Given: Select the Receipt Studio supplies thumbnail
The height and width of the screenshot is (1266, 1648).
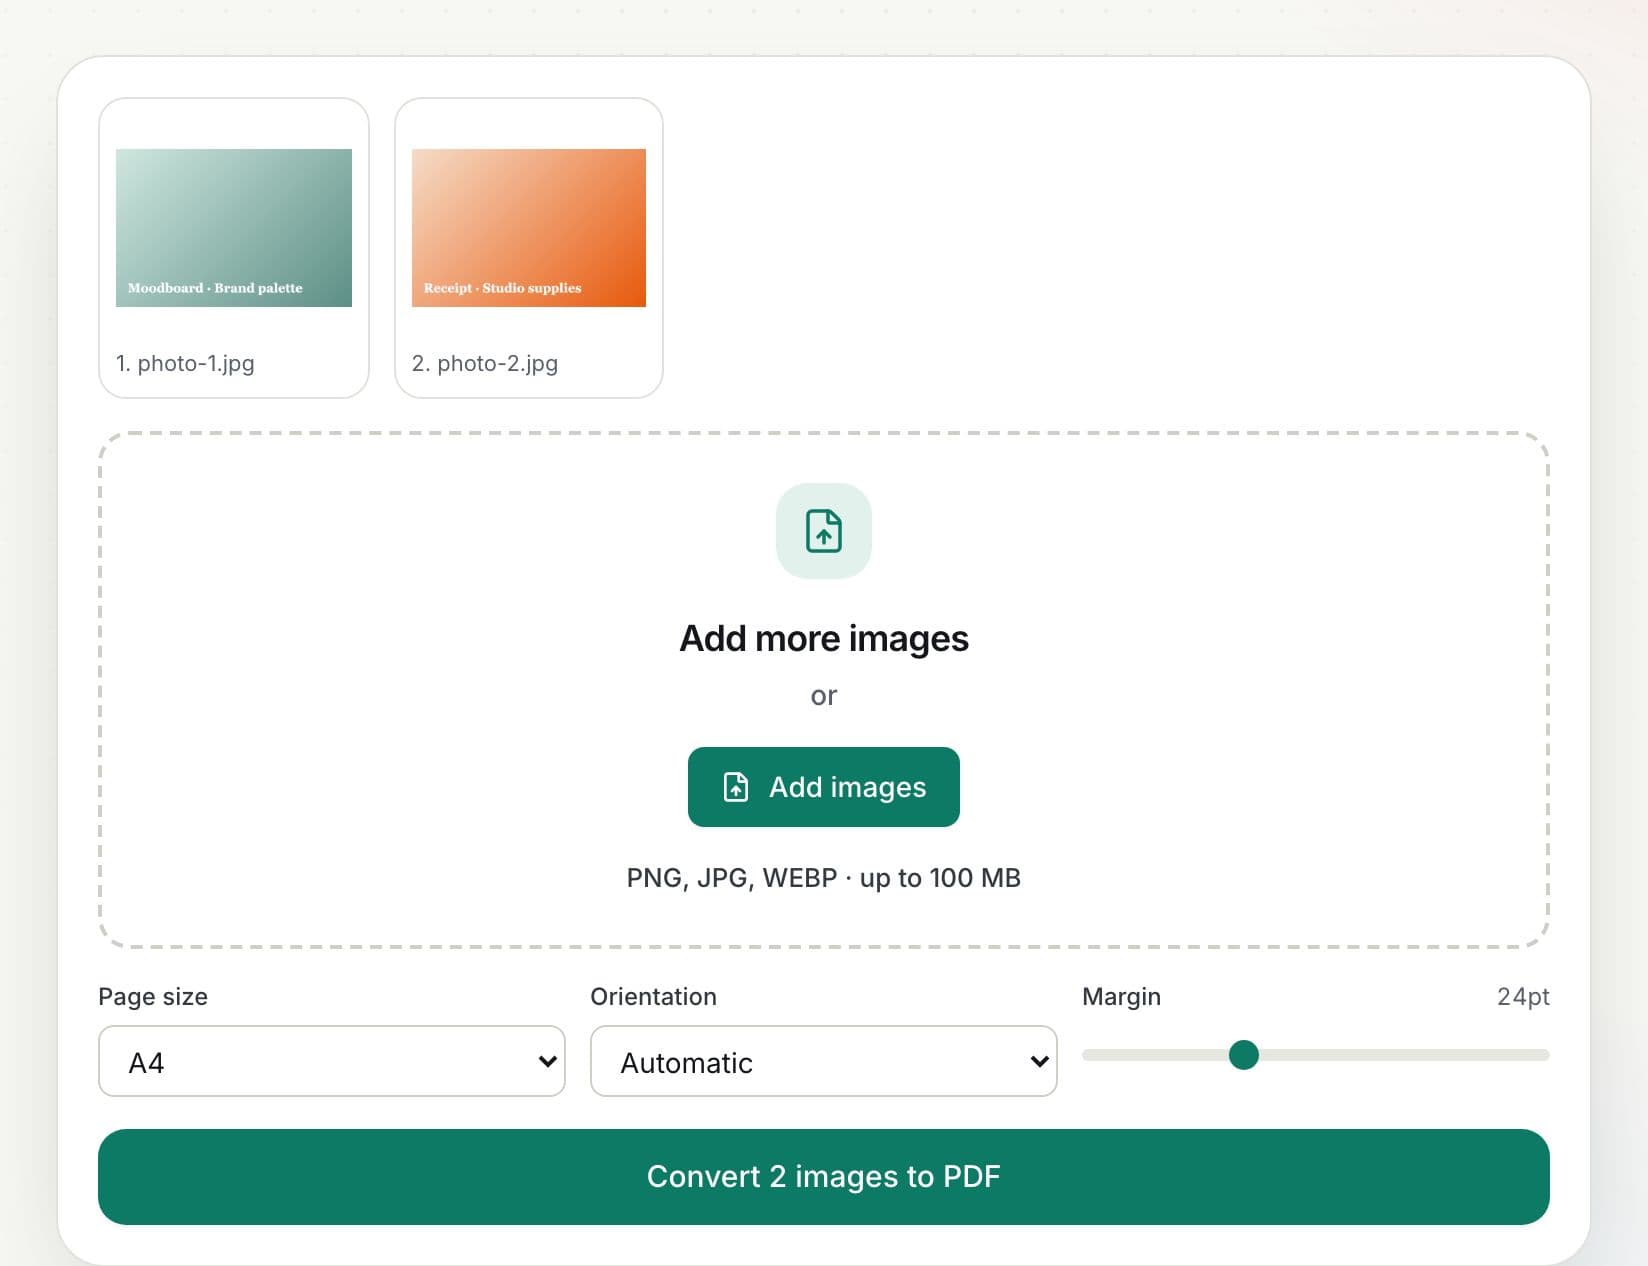Looking at the screenshot, I should (x=529, y=228).
